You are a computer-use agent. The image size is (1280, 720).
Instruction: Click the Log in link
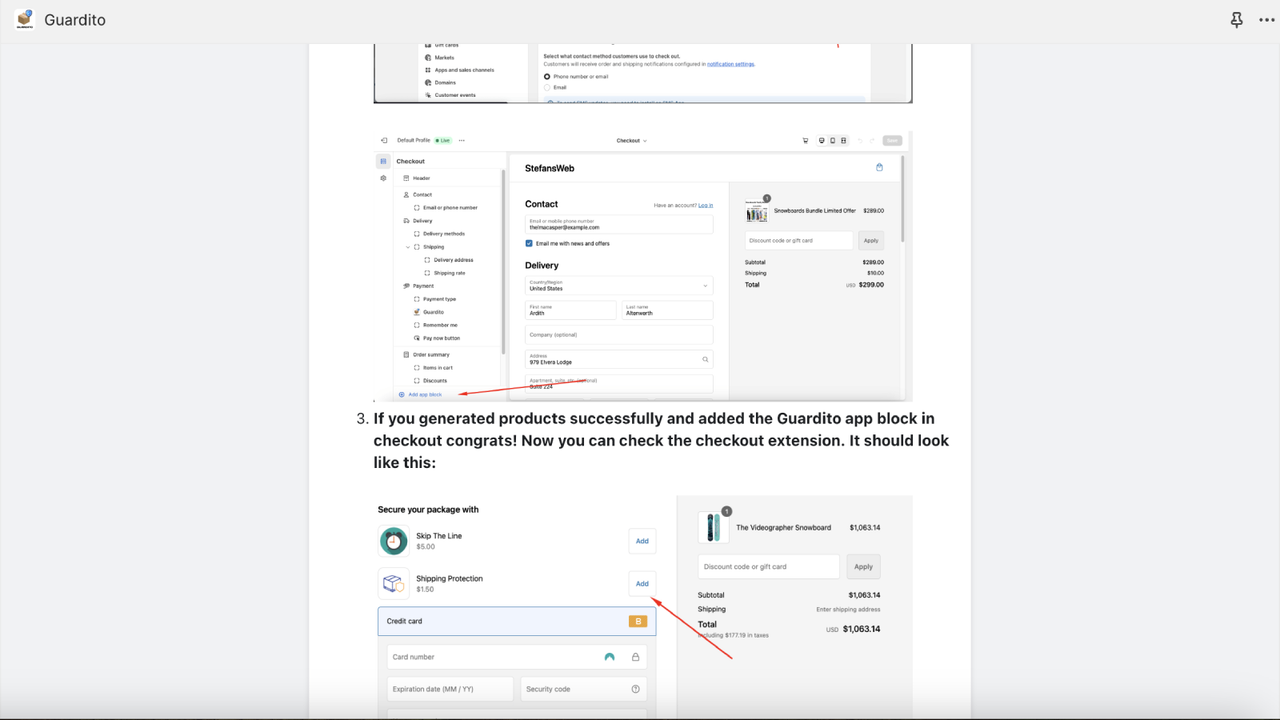(x=706, y=205)
